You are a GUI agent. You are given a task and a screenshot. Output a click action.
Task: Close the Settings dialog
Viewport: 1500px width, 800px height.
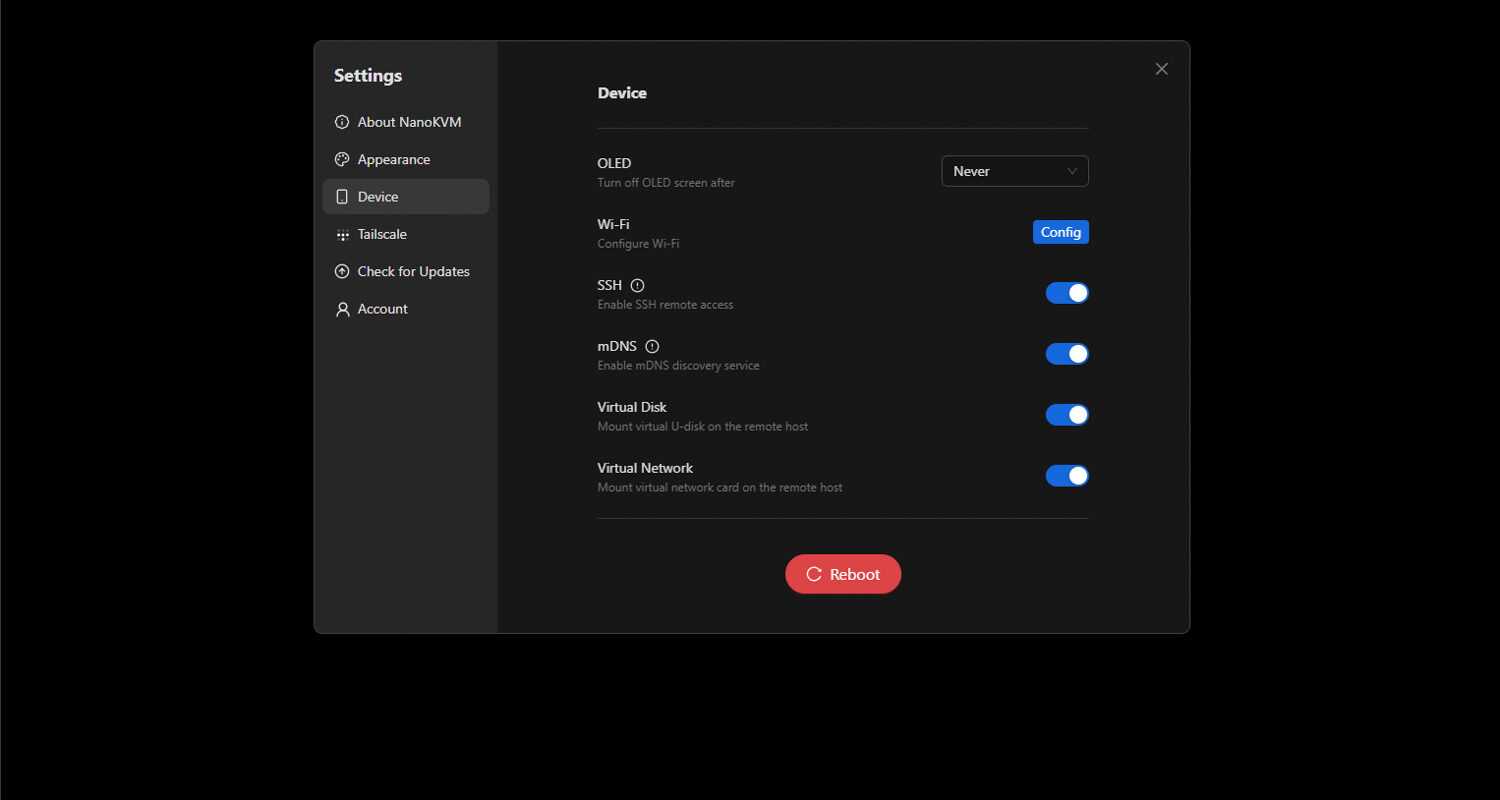tap(1161, 69)
